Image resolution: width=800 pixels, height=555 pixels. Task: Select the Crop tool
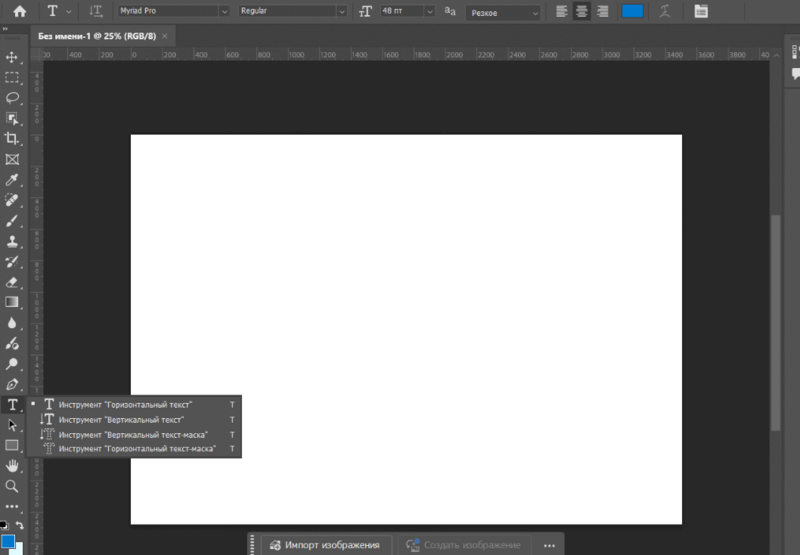(12, 139)
